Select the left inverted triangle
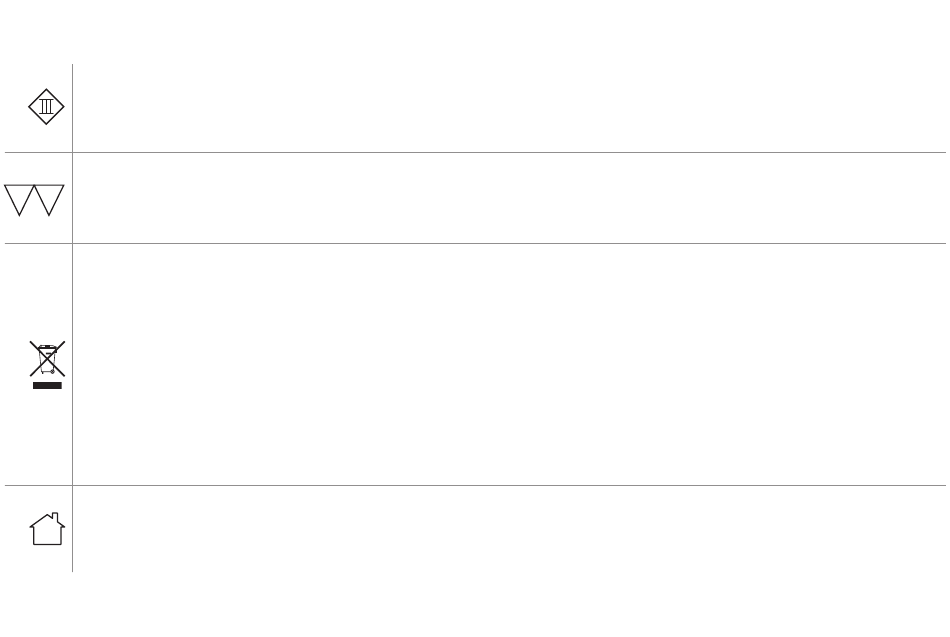The image size is (950, 637). coord(19,200)
